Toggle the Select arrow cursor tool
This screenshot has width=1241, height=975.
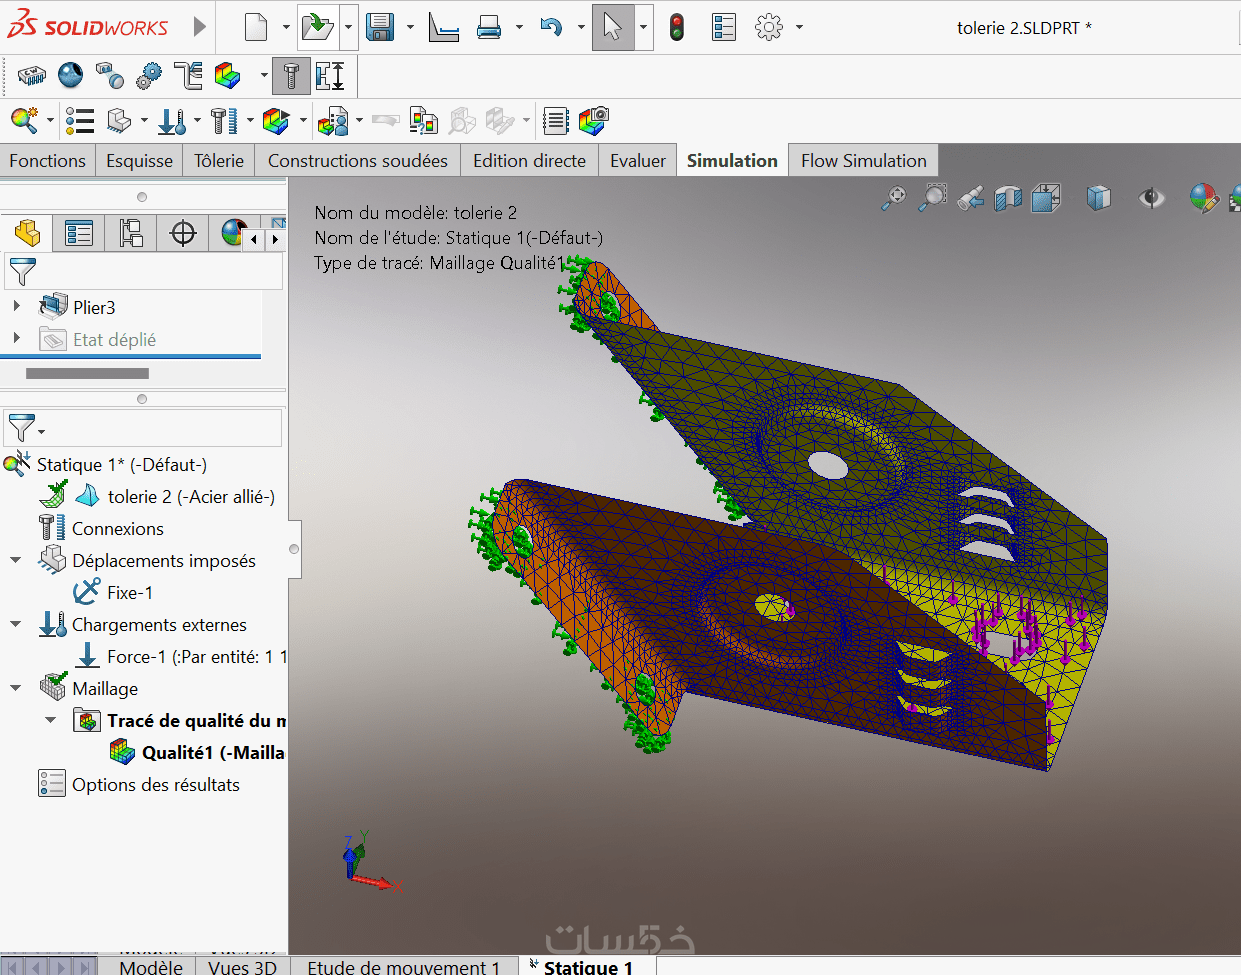coord(612,27)
